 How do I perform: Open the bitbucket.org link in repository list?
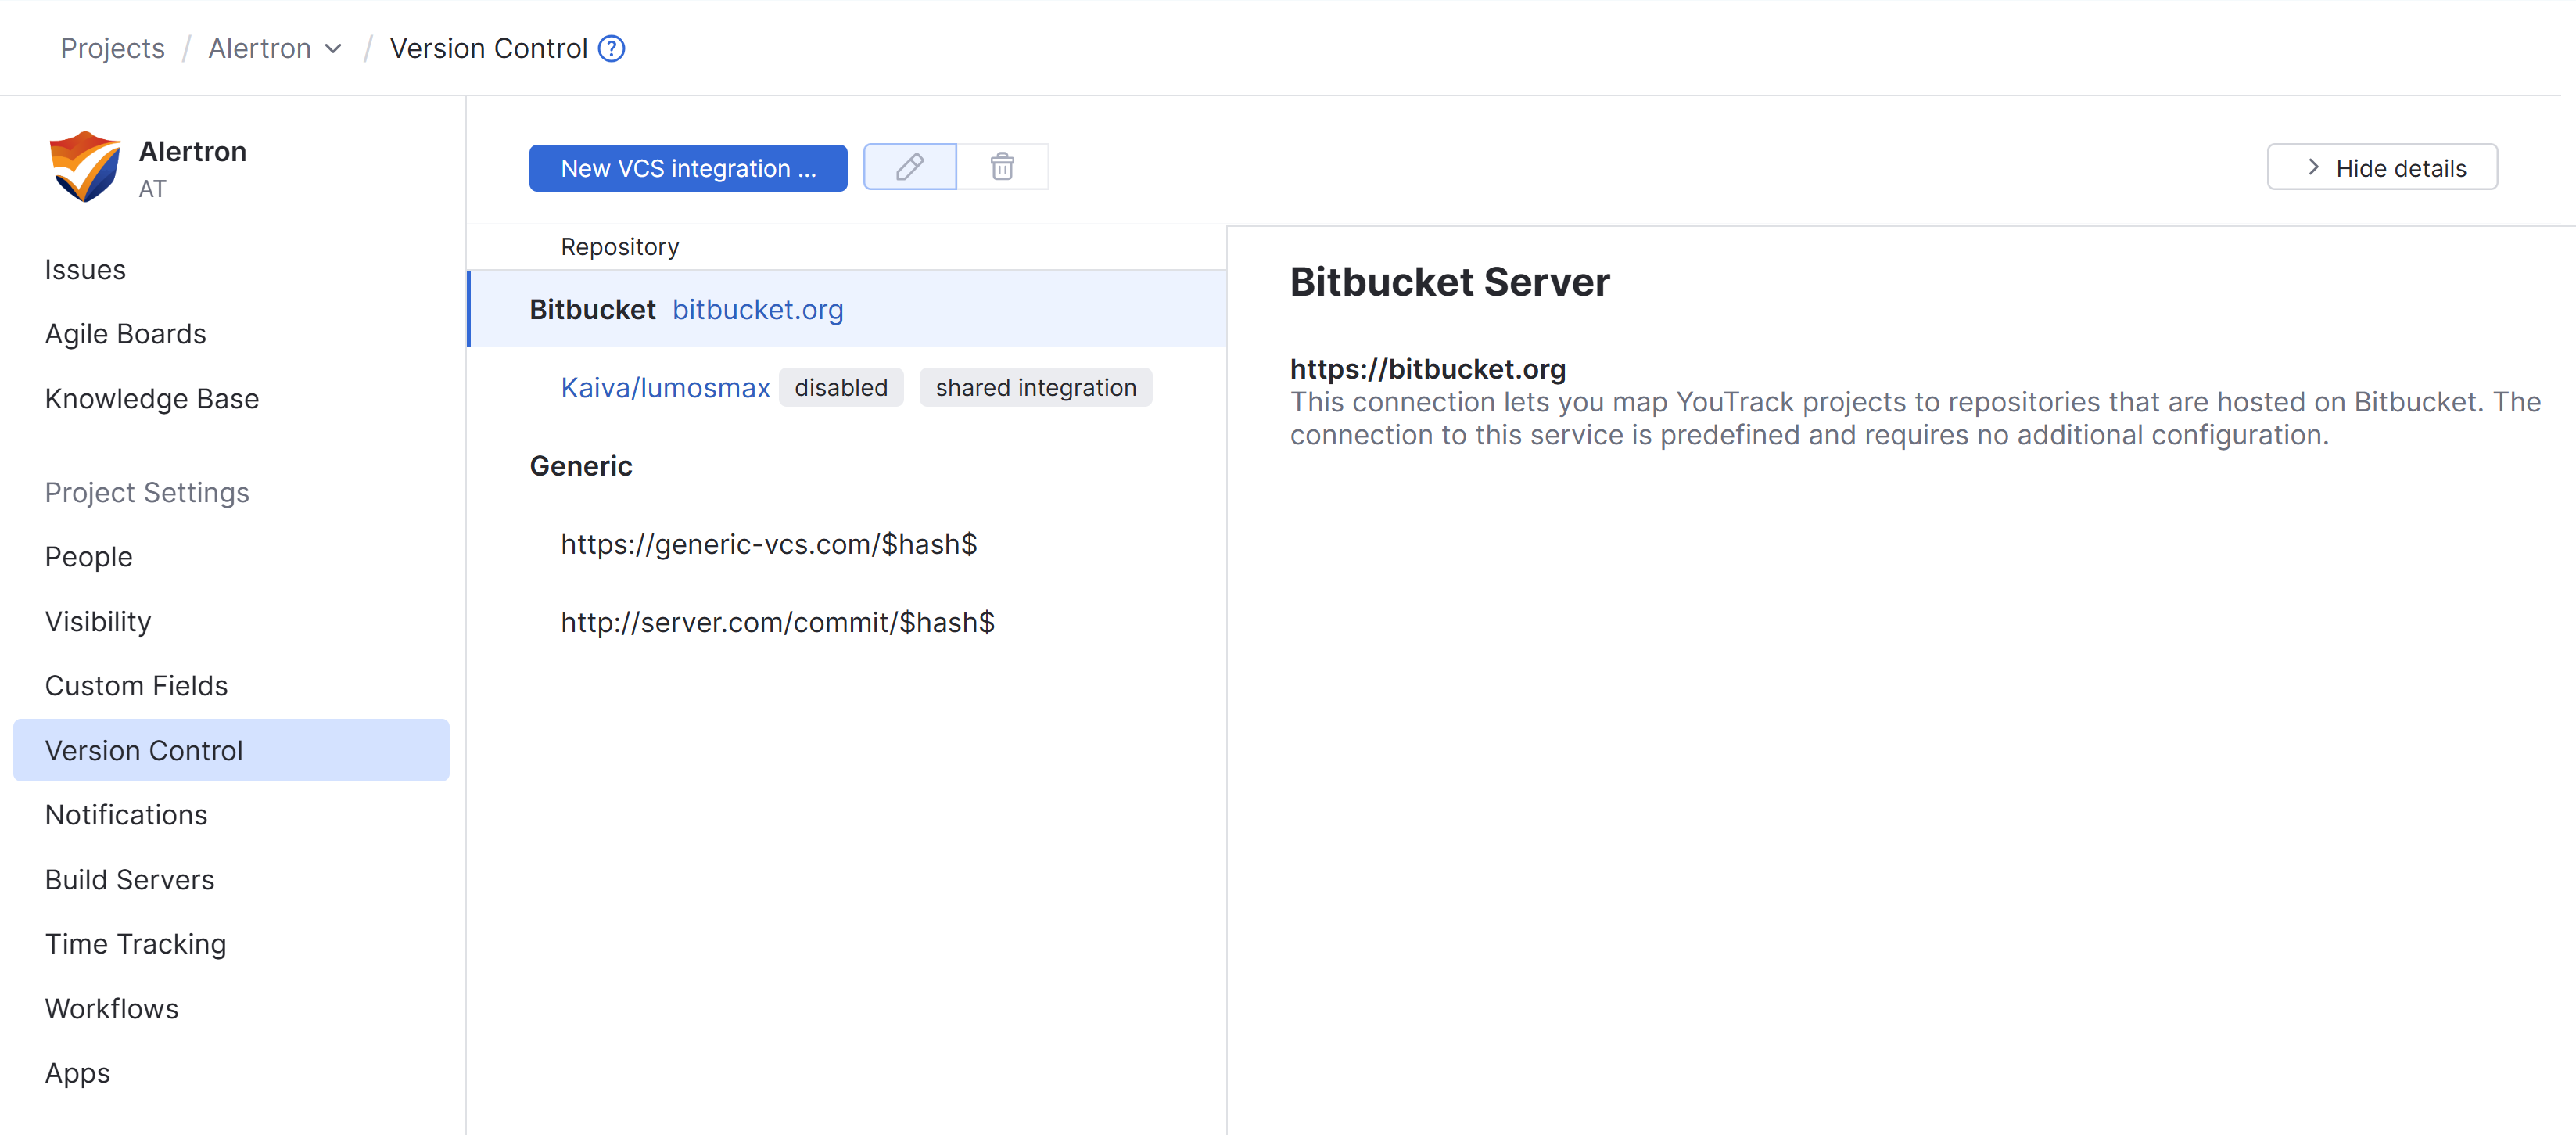pyautogui.click(x=757, y=310)
